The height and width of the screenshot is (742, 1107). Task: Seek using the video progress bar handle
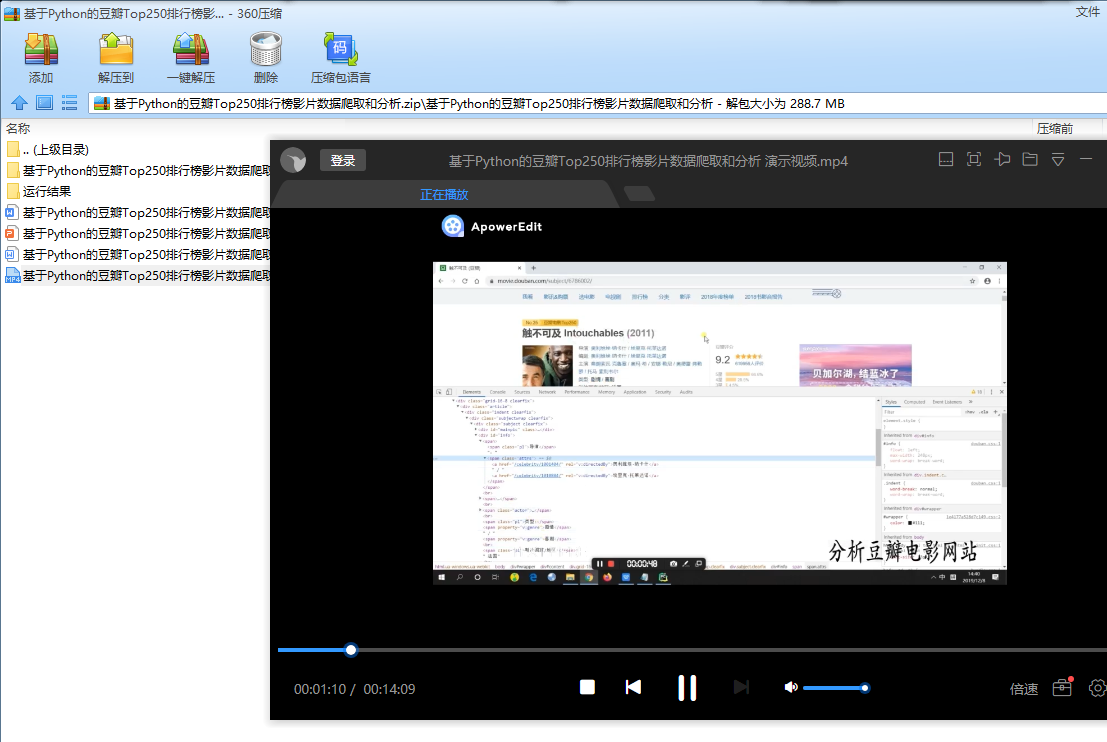point(351,650)
